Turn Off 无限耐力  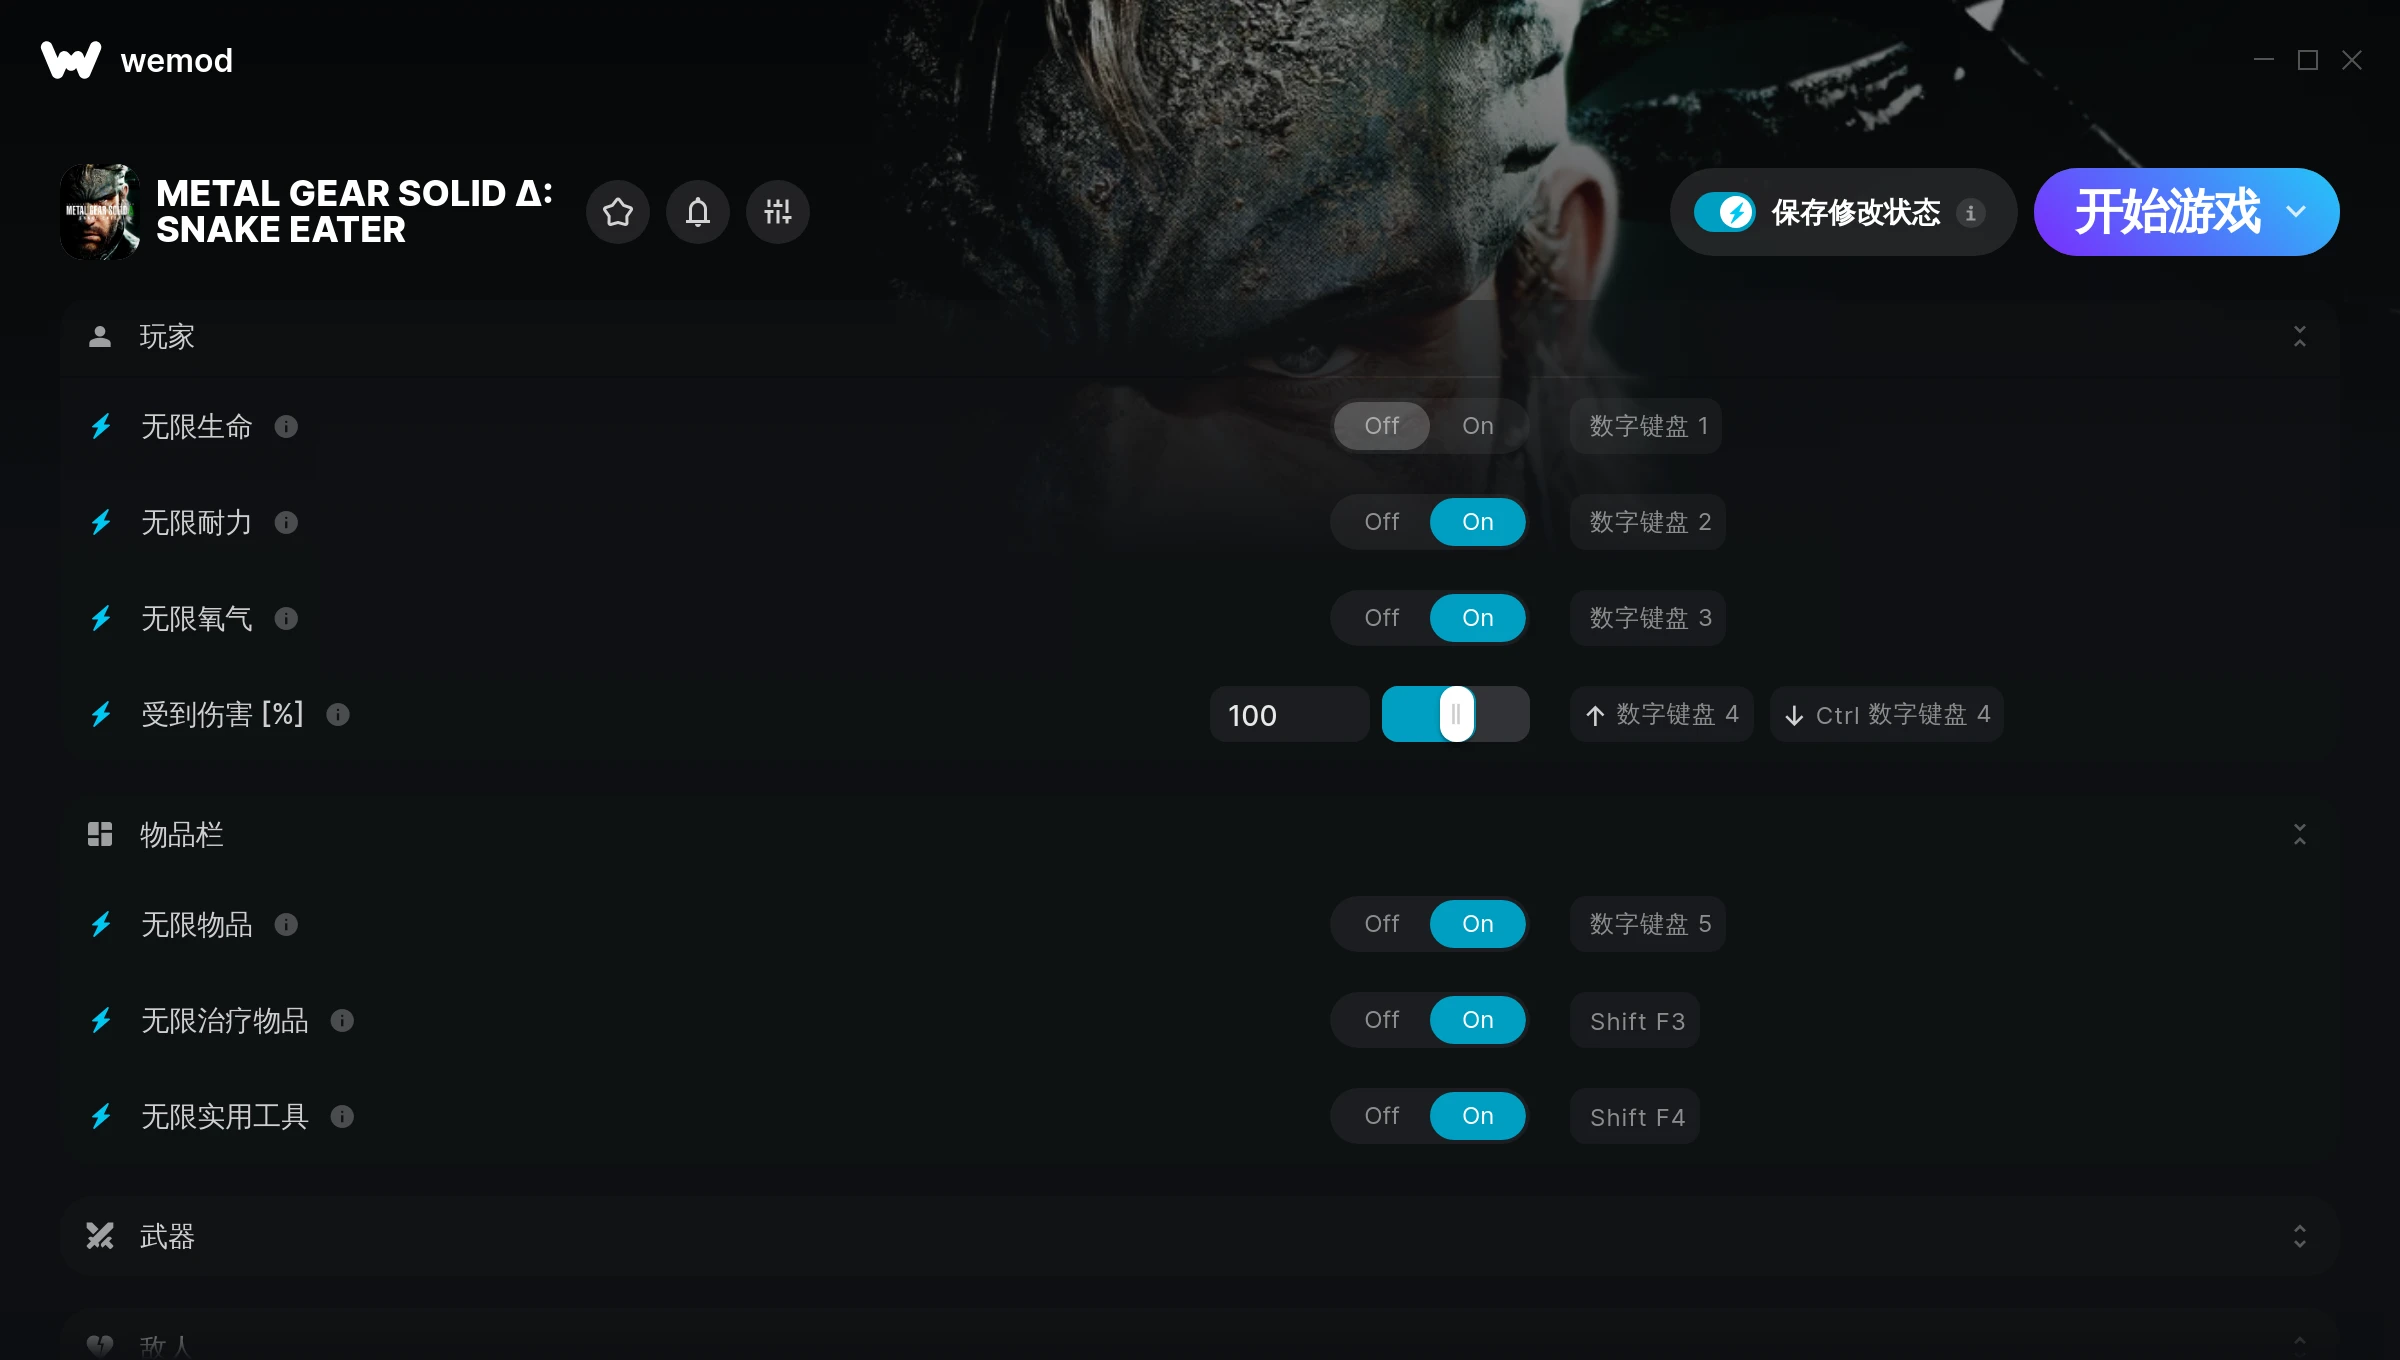pyautogui.click(x=1382, y=522)
